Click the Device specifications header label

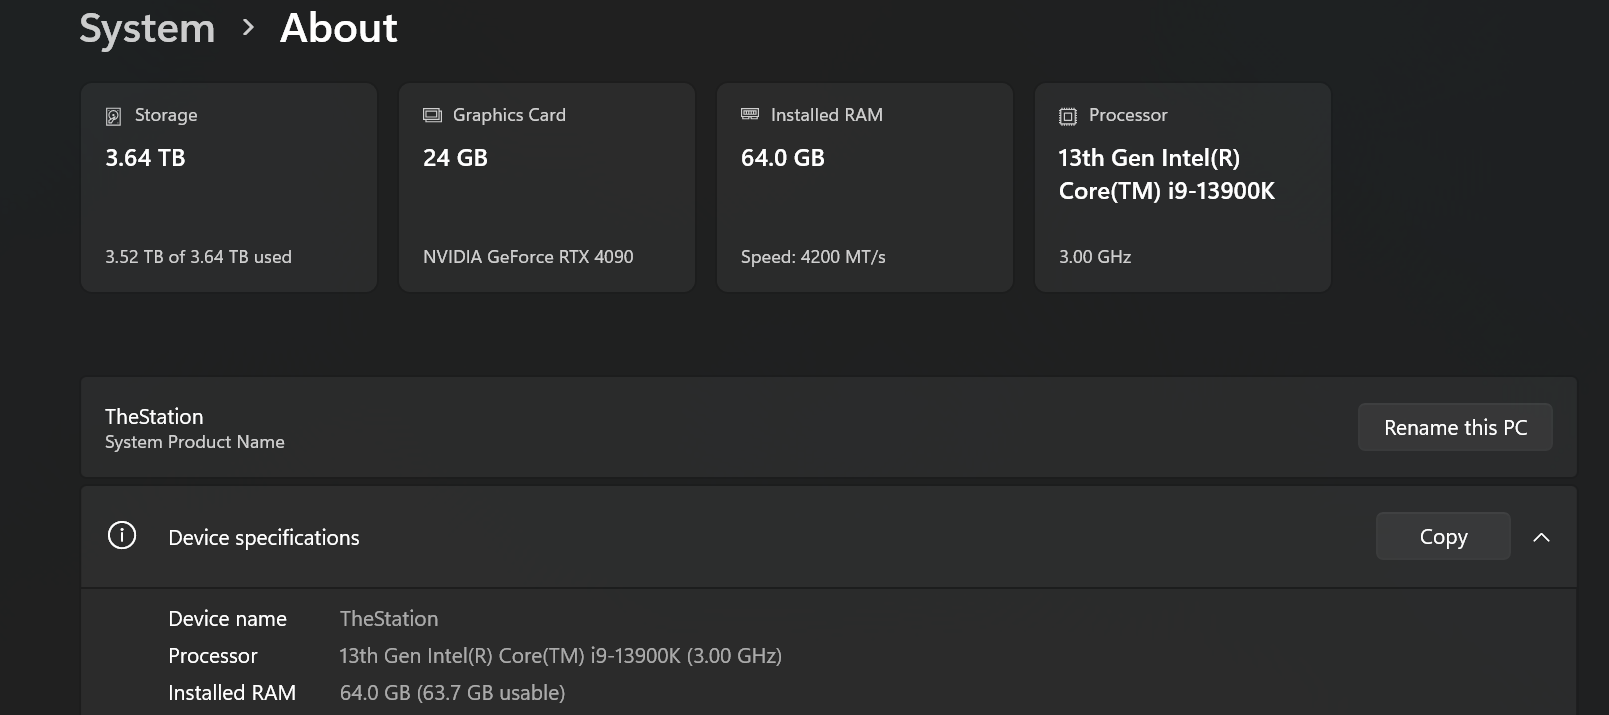click(264, 538)
